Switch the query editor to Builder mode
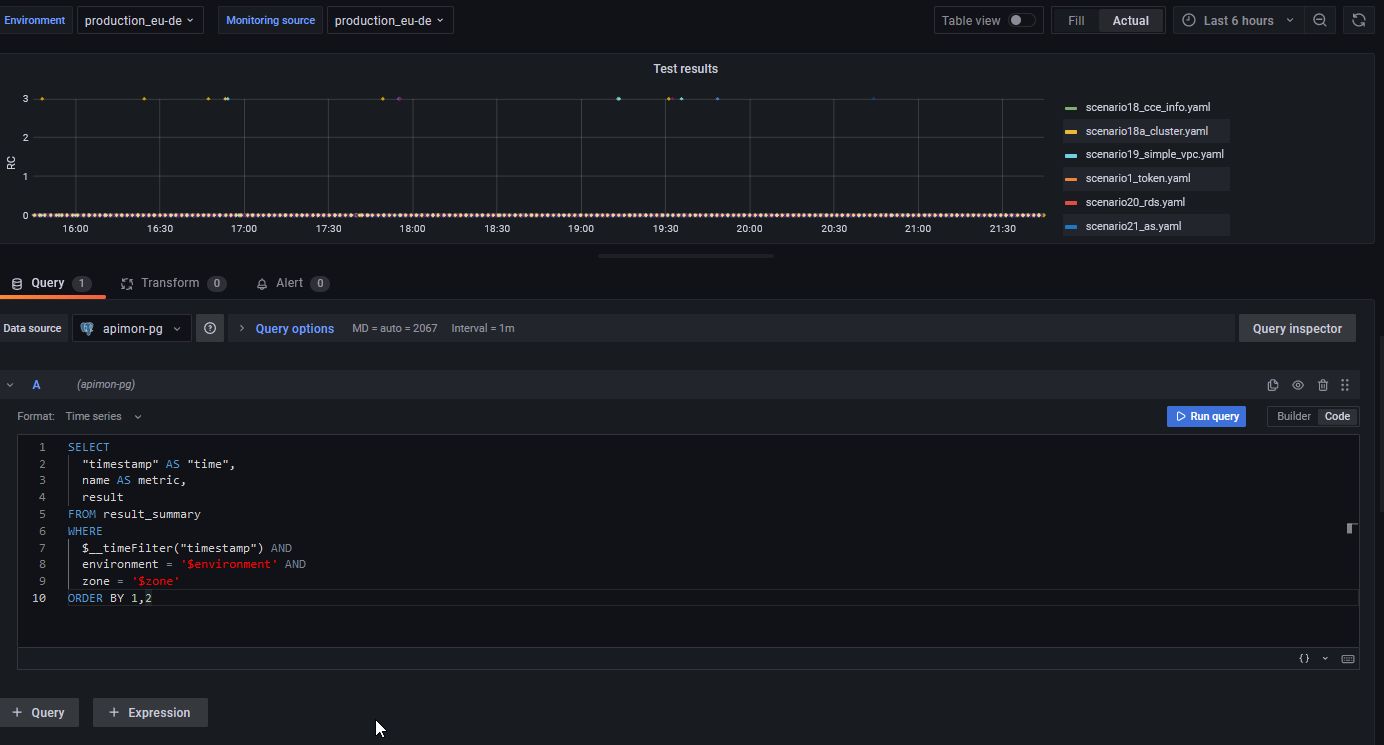The image size is (1384, 745). [x=1294, y=416]
